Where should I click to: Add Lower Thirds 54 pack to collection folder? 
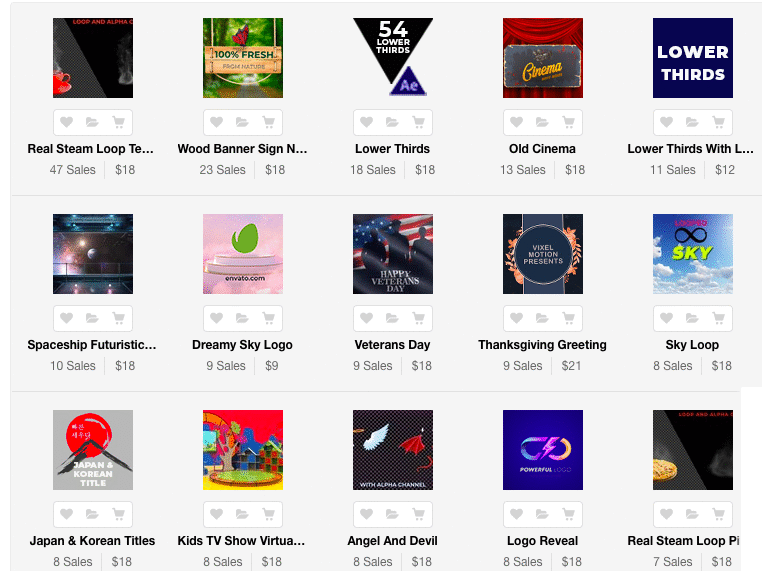(392, 122)
